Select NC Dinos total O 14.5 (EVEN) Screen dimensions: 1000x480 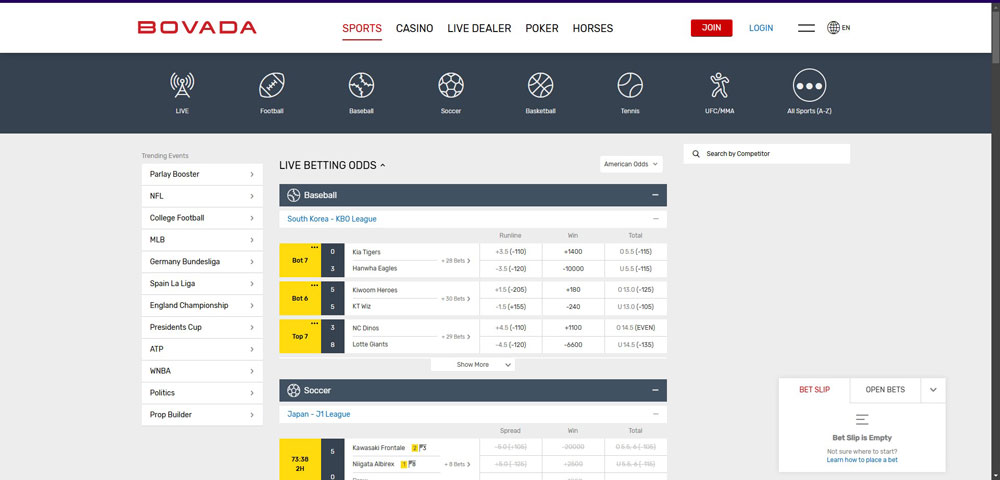[636, 328]
